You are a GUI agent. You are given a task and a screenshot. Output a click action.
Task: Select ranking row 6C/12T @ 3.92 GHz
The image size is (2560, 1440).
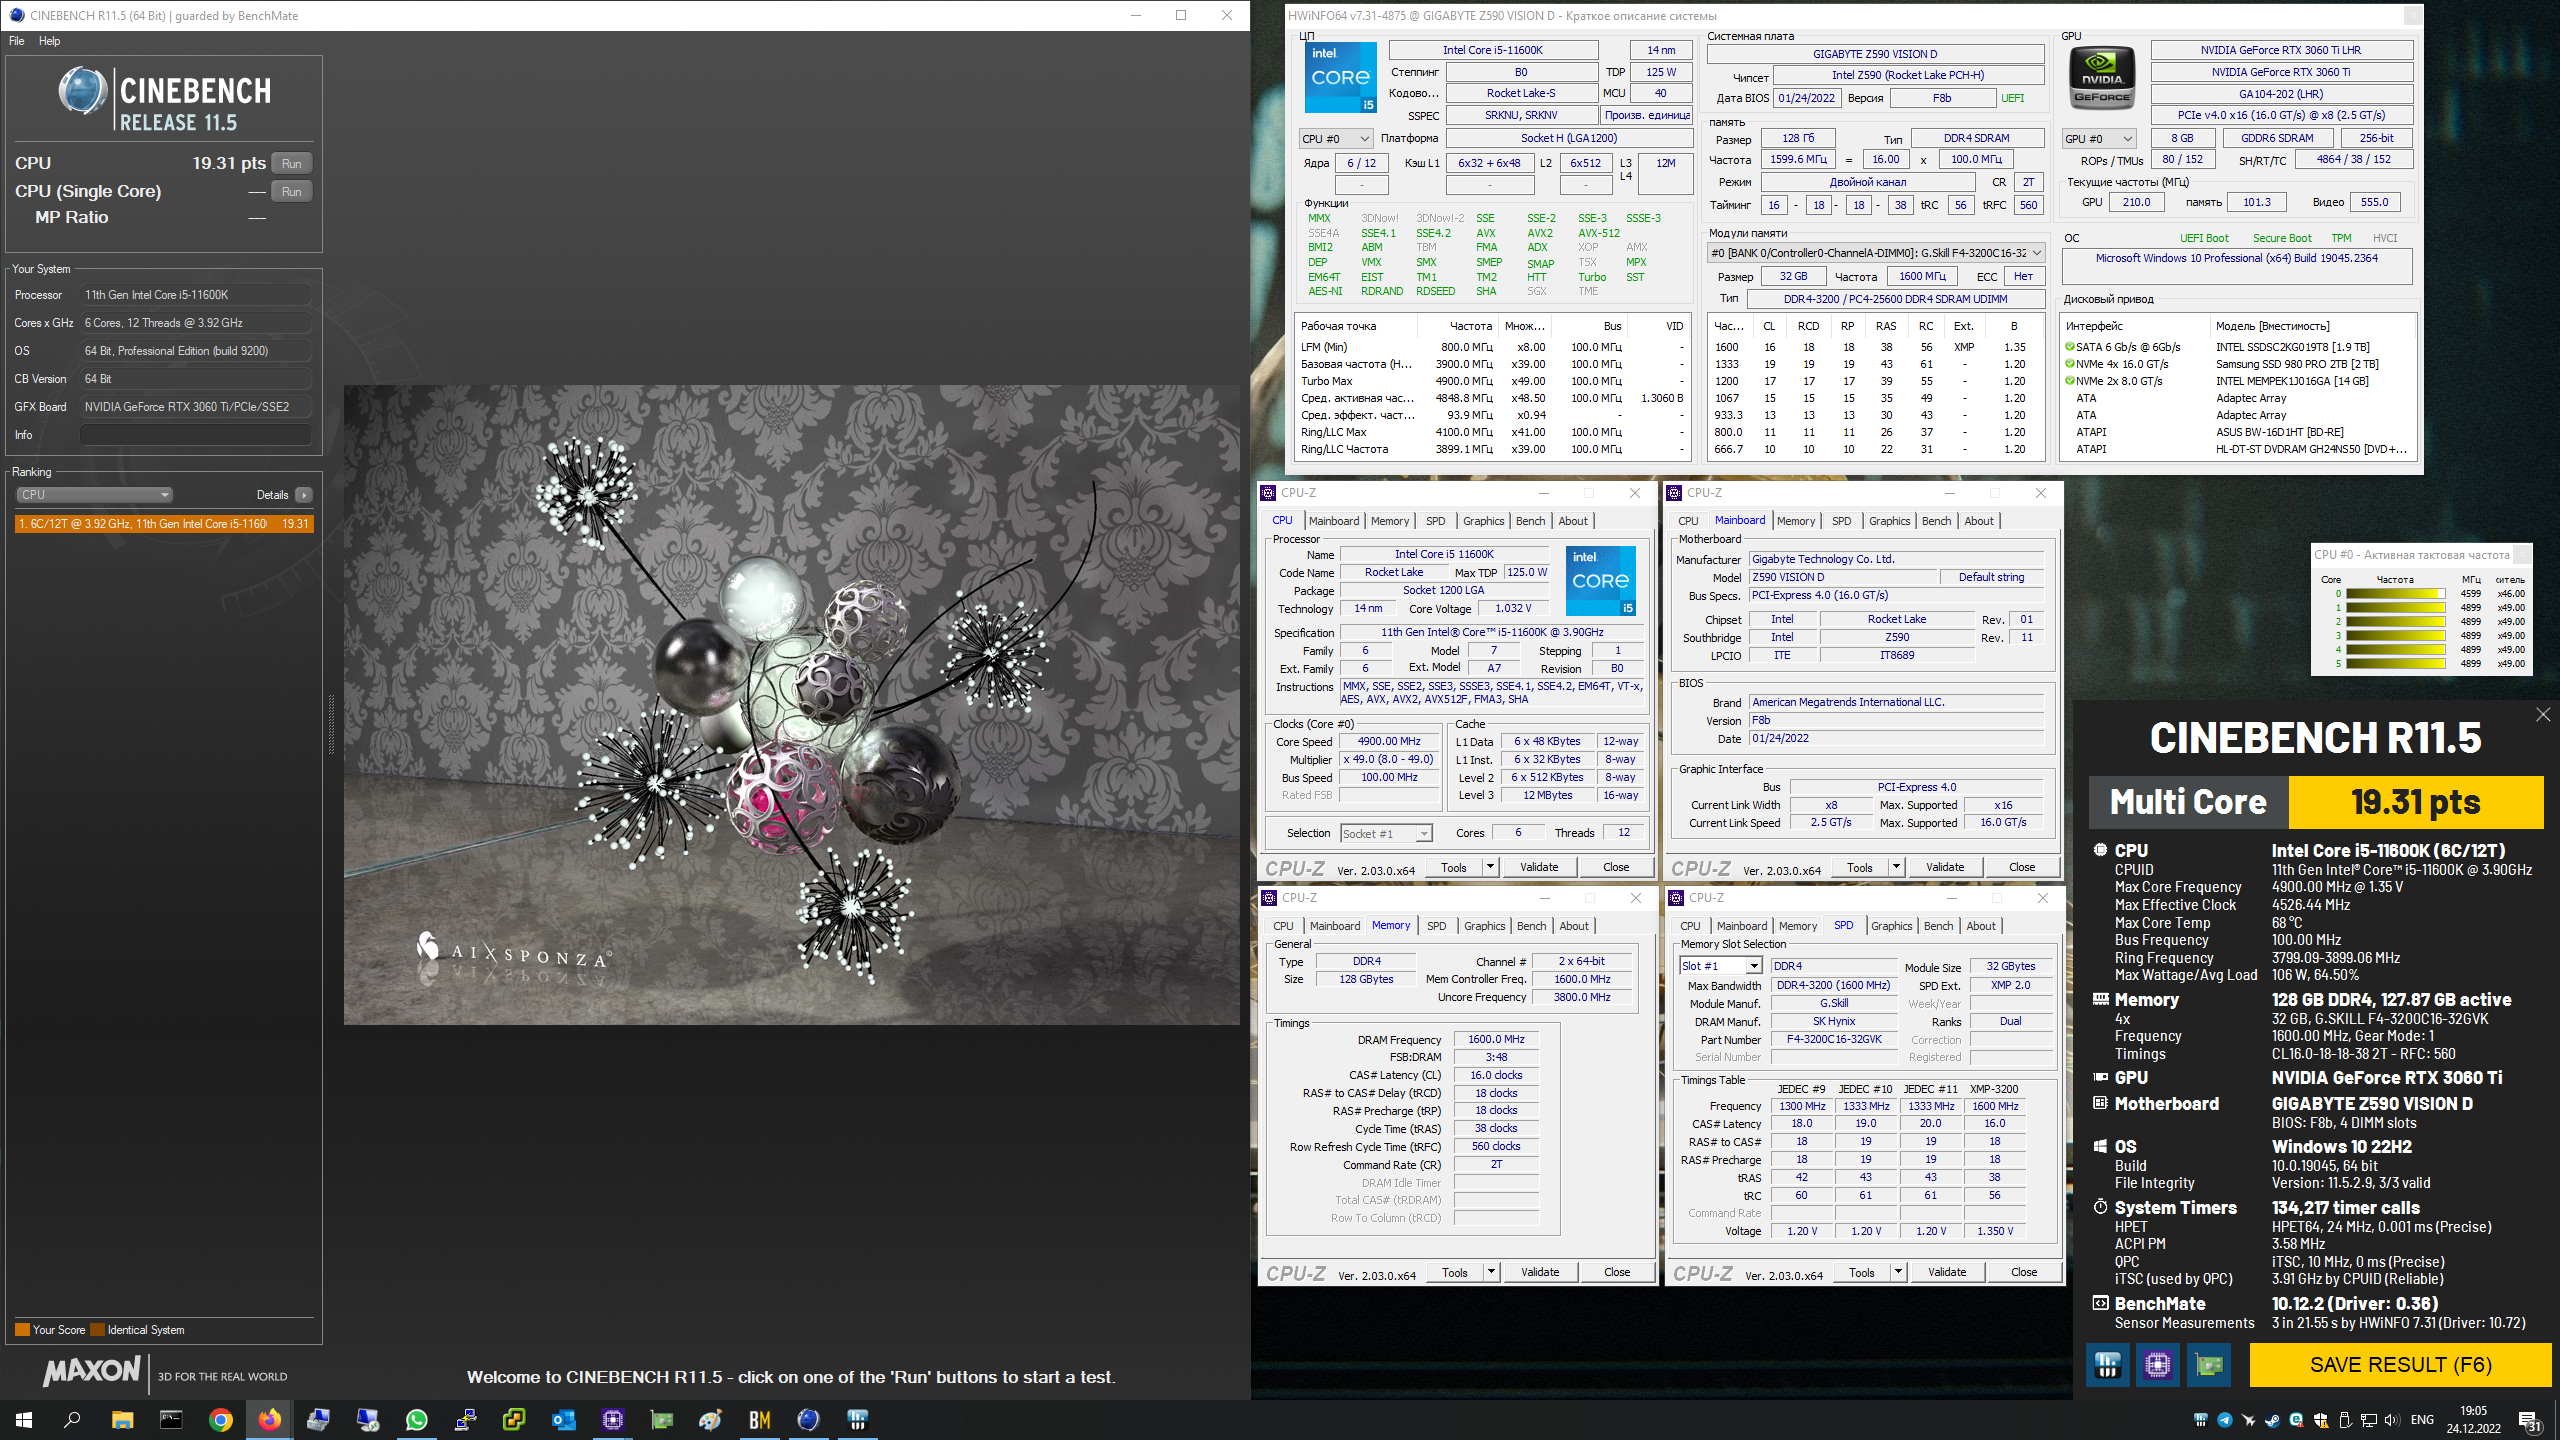(x=164, y=524)
